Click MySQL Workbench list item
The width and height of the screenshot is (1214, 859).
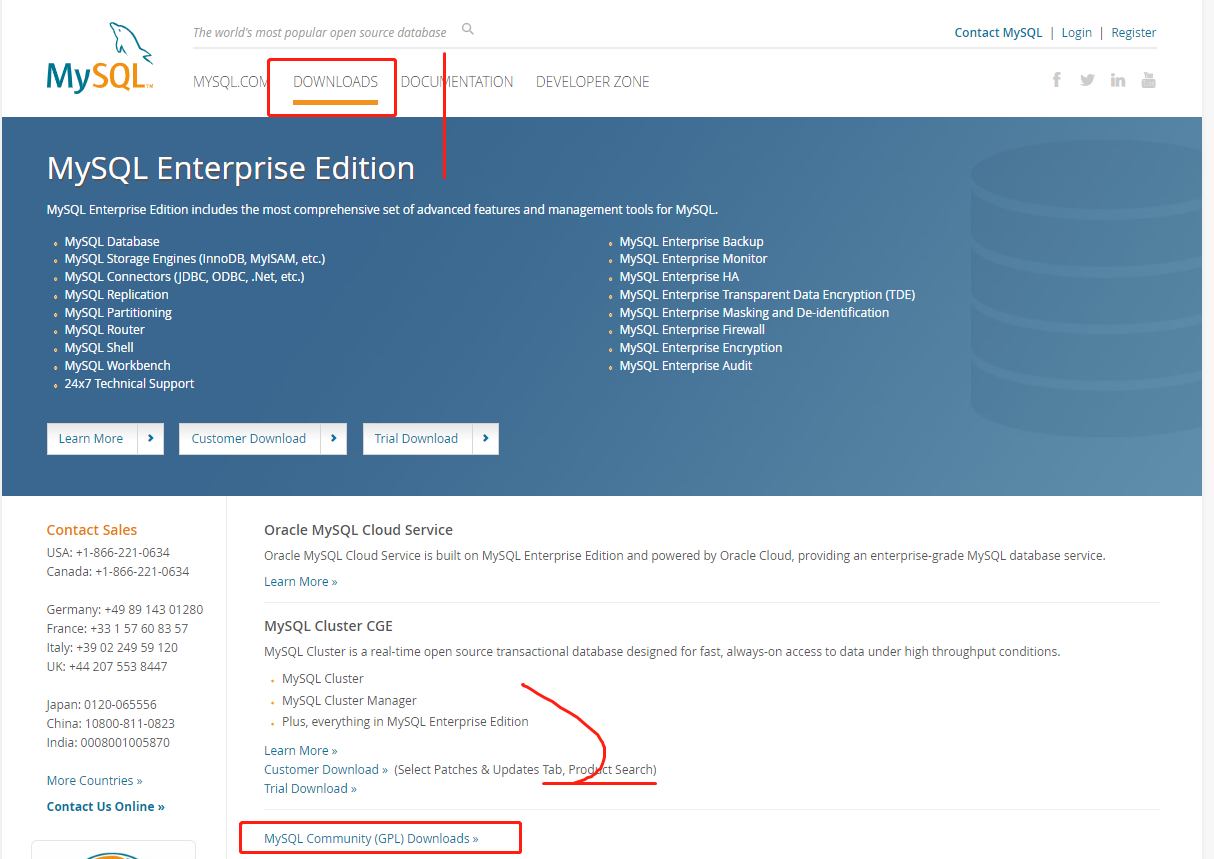point(117,365)
